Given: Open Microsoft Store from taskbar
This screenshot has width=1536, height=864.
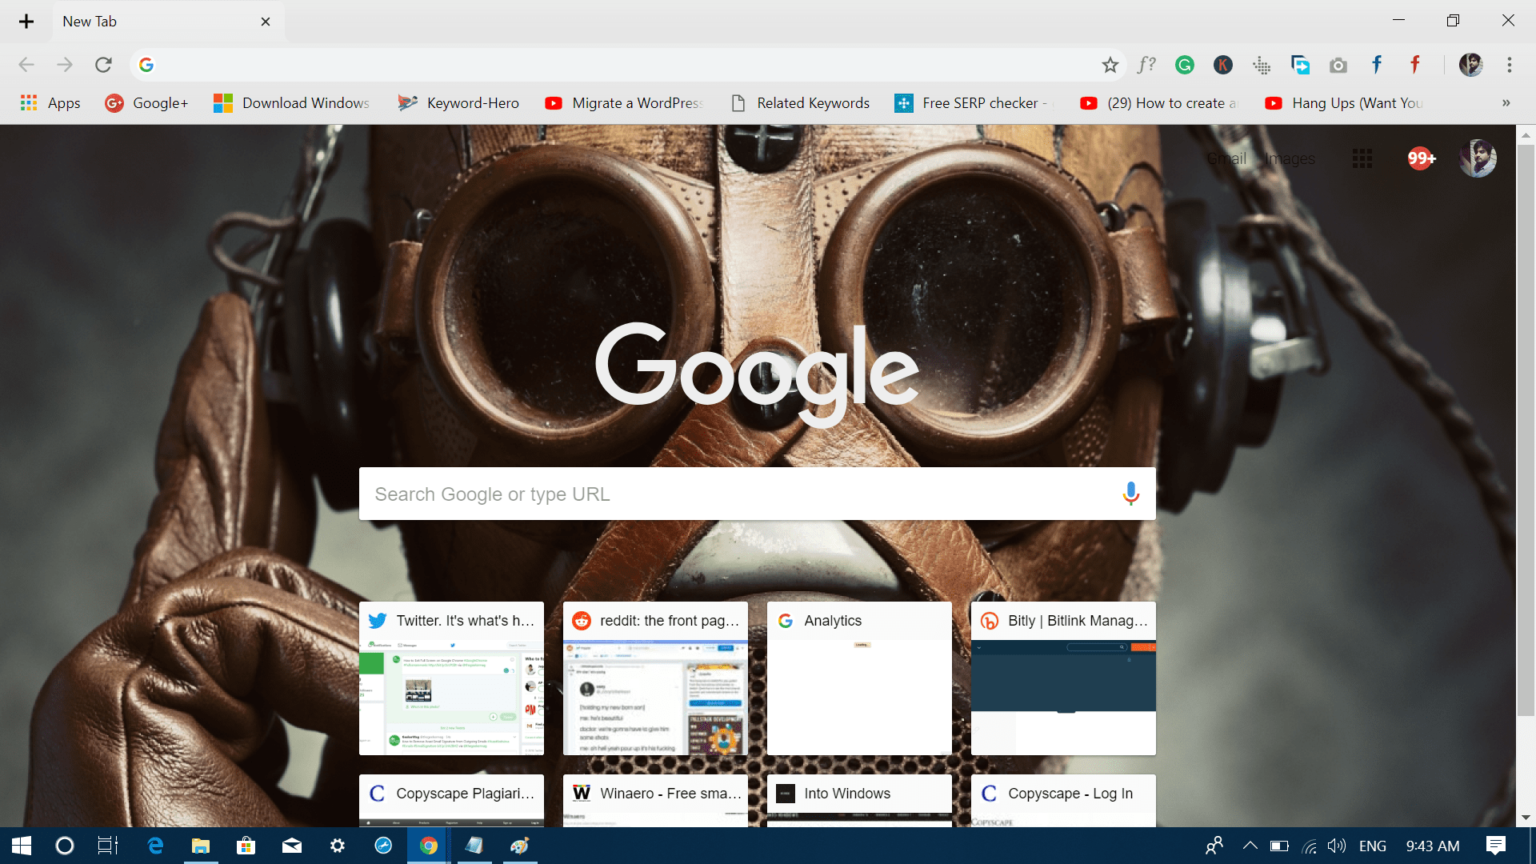Looking at the screenshot, I should click(x=246, y=846).
